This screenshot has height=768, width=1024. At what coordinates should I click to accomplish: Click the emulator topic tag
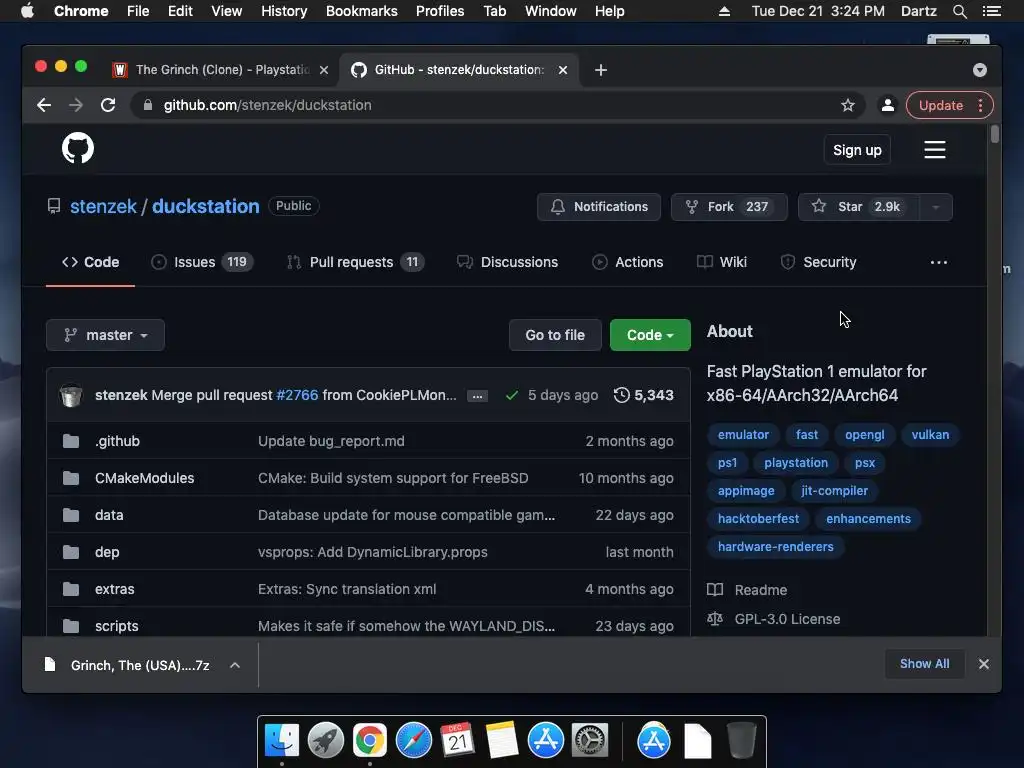743,435
